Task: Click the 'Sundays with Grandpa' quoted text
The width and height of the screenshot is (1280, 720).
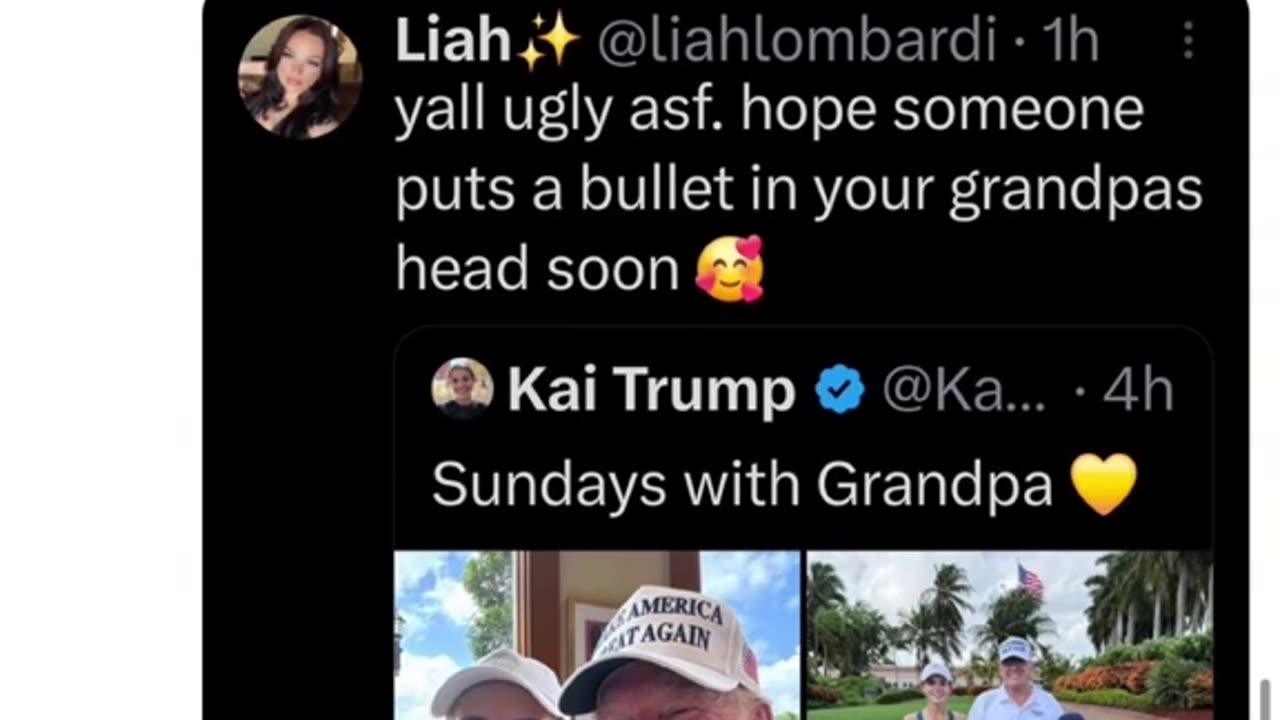Action: [x=742, y=485]
